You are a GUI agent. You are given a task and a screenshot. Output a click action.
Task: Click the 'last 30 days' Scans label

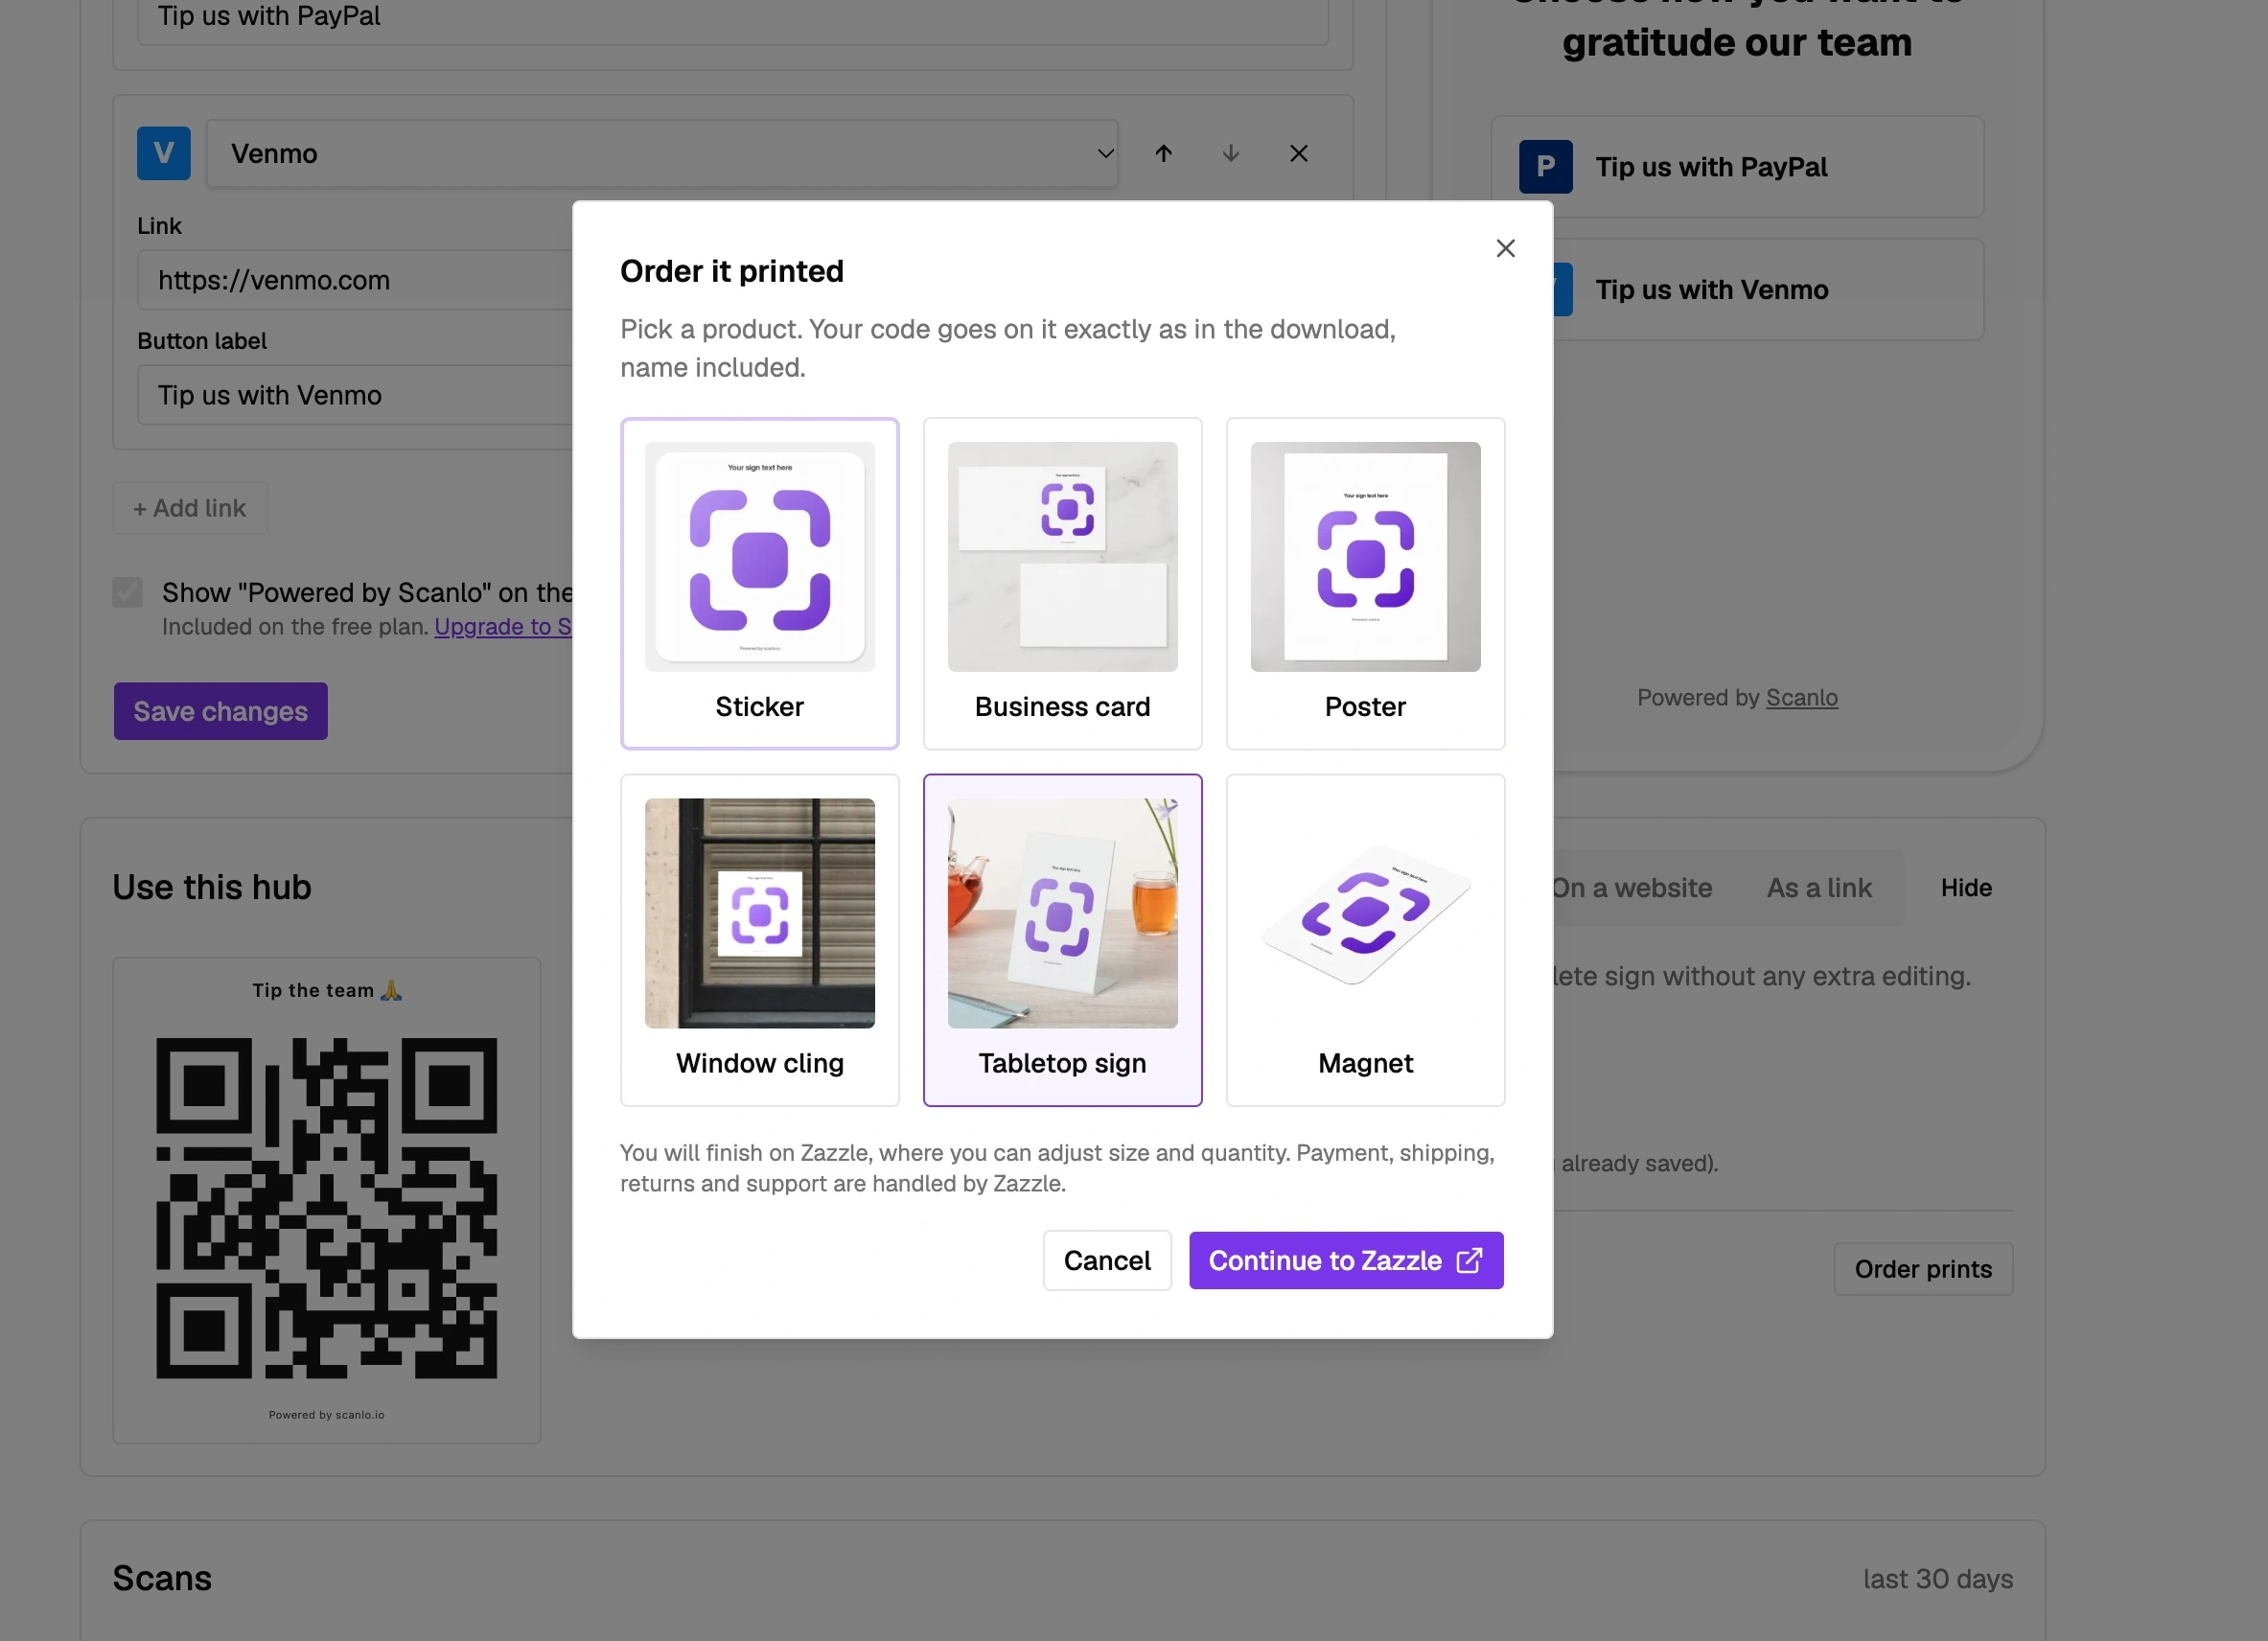coord(1937,1578)
